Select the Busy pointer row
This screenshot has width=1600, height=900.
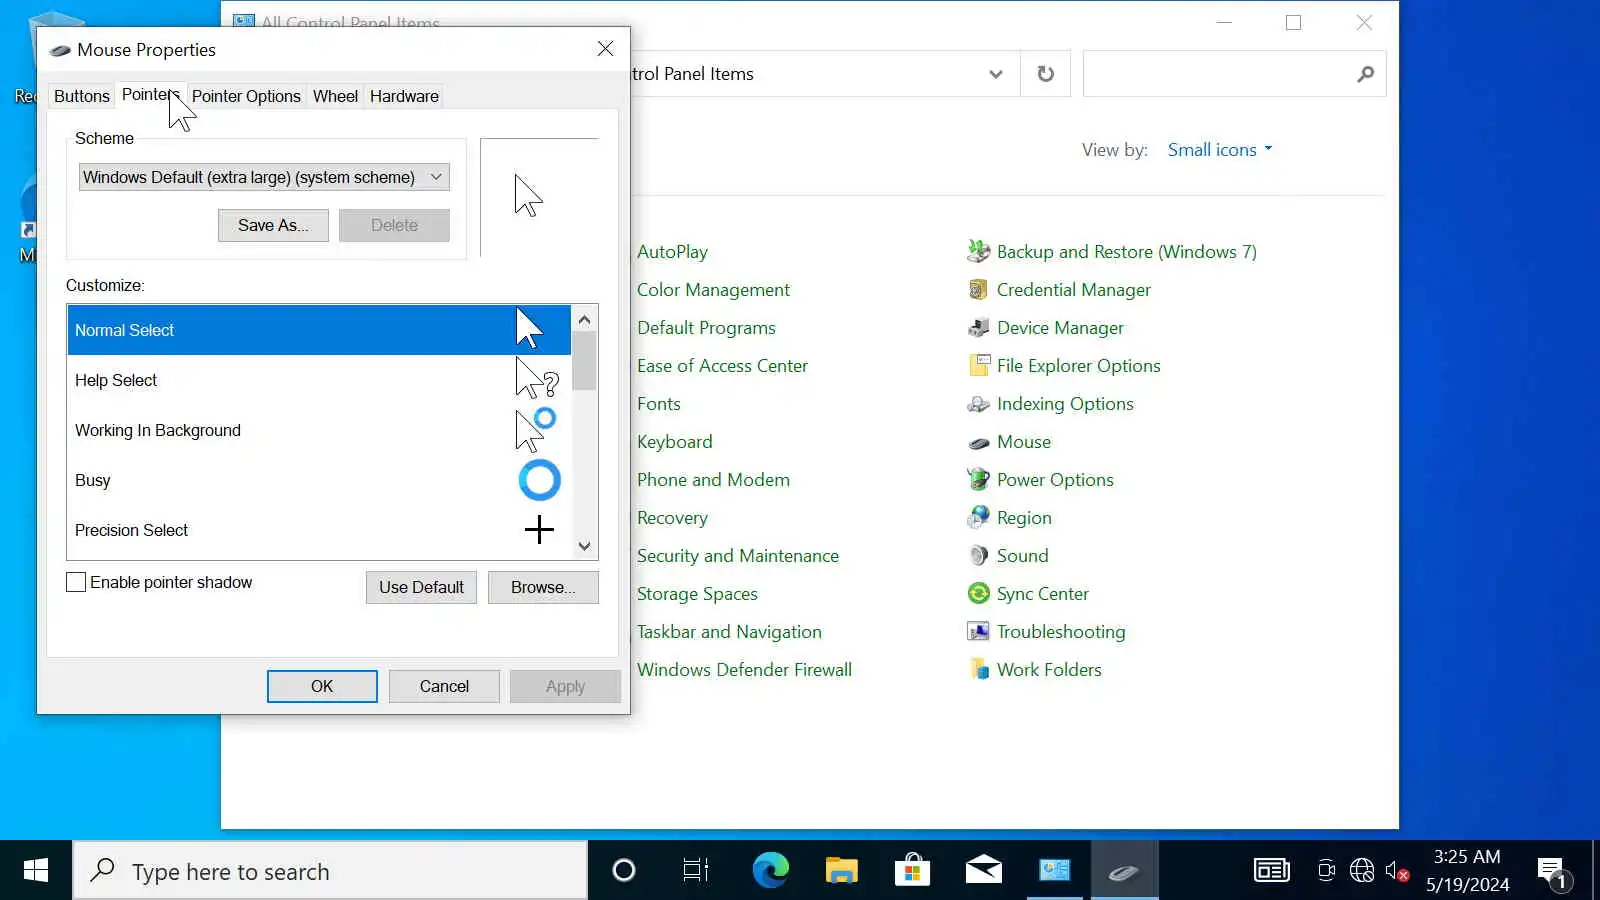coord(319,480)
